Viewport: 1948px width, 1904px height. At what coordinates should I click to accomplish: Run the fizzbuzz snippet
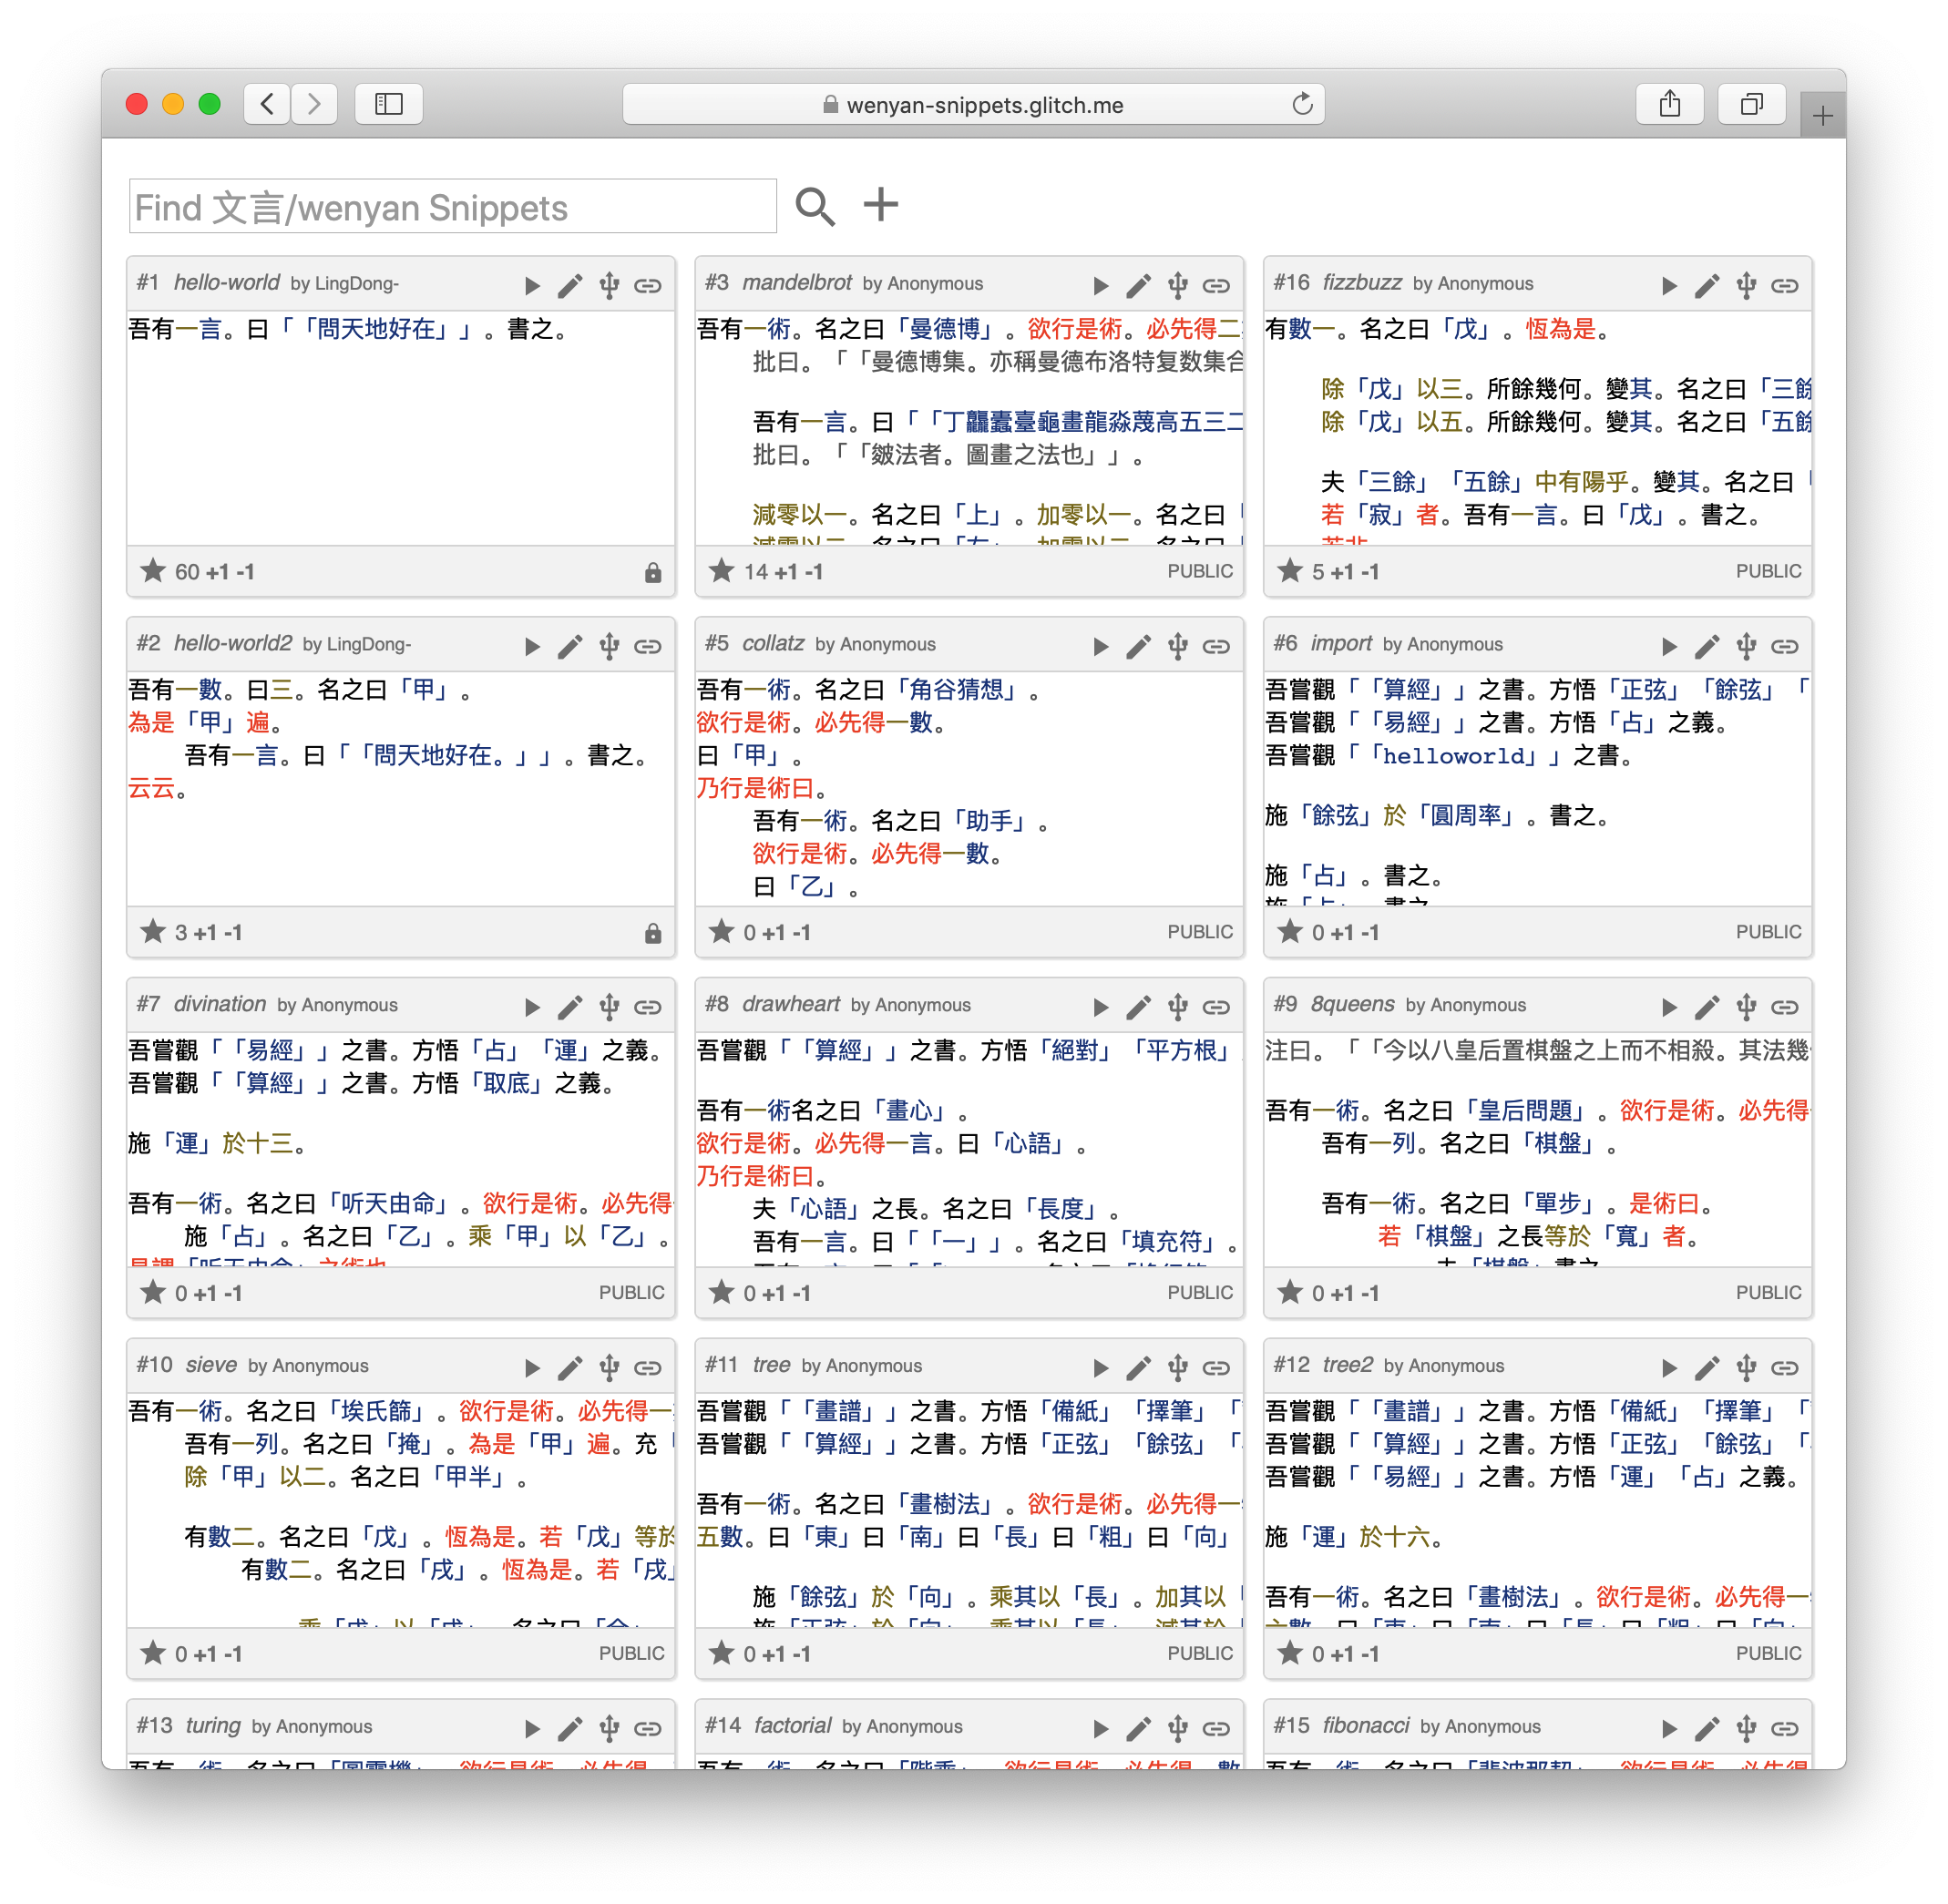pyautogui.click(x=1668, y=286)
